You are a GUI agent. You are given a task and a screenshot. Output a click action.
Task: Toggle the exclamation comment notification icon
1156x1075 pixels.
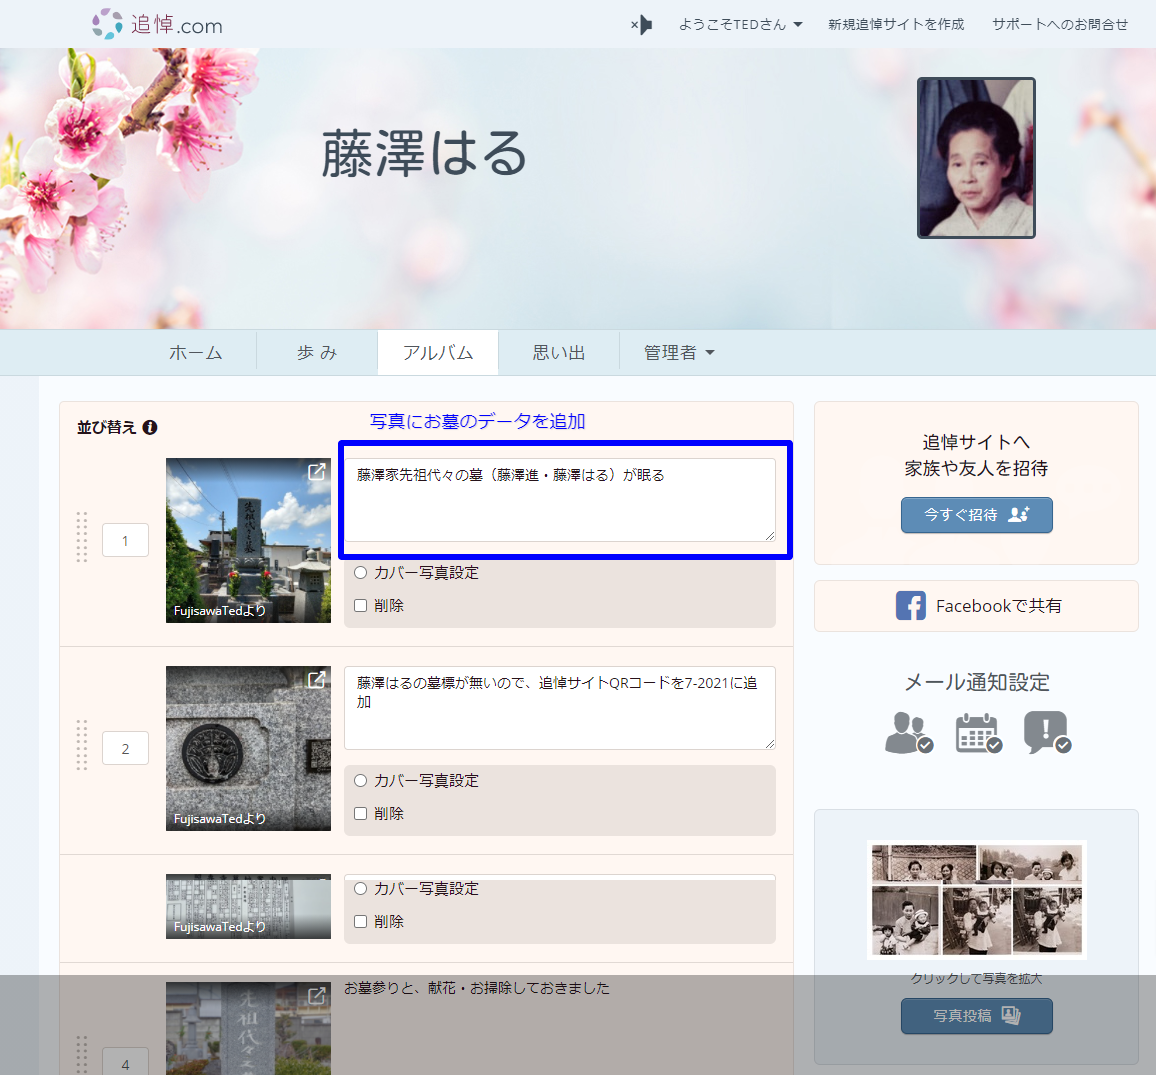click(1048, 732)
